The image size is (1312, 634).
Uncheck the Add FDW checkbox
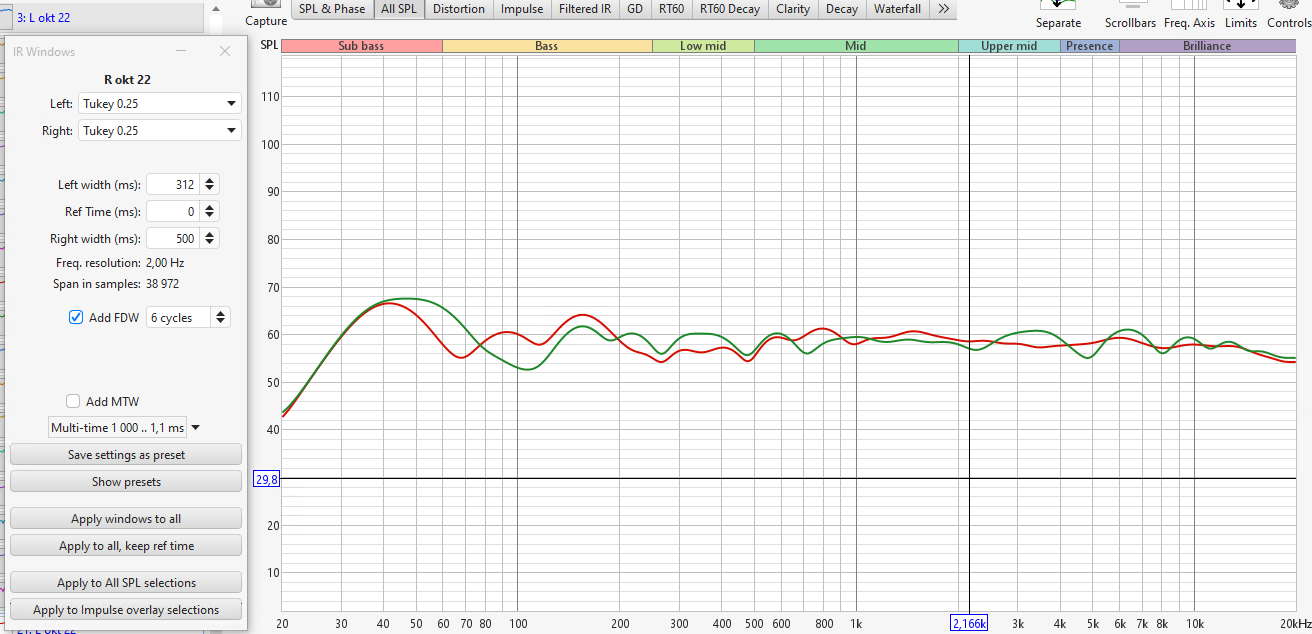tap(76, 317)
